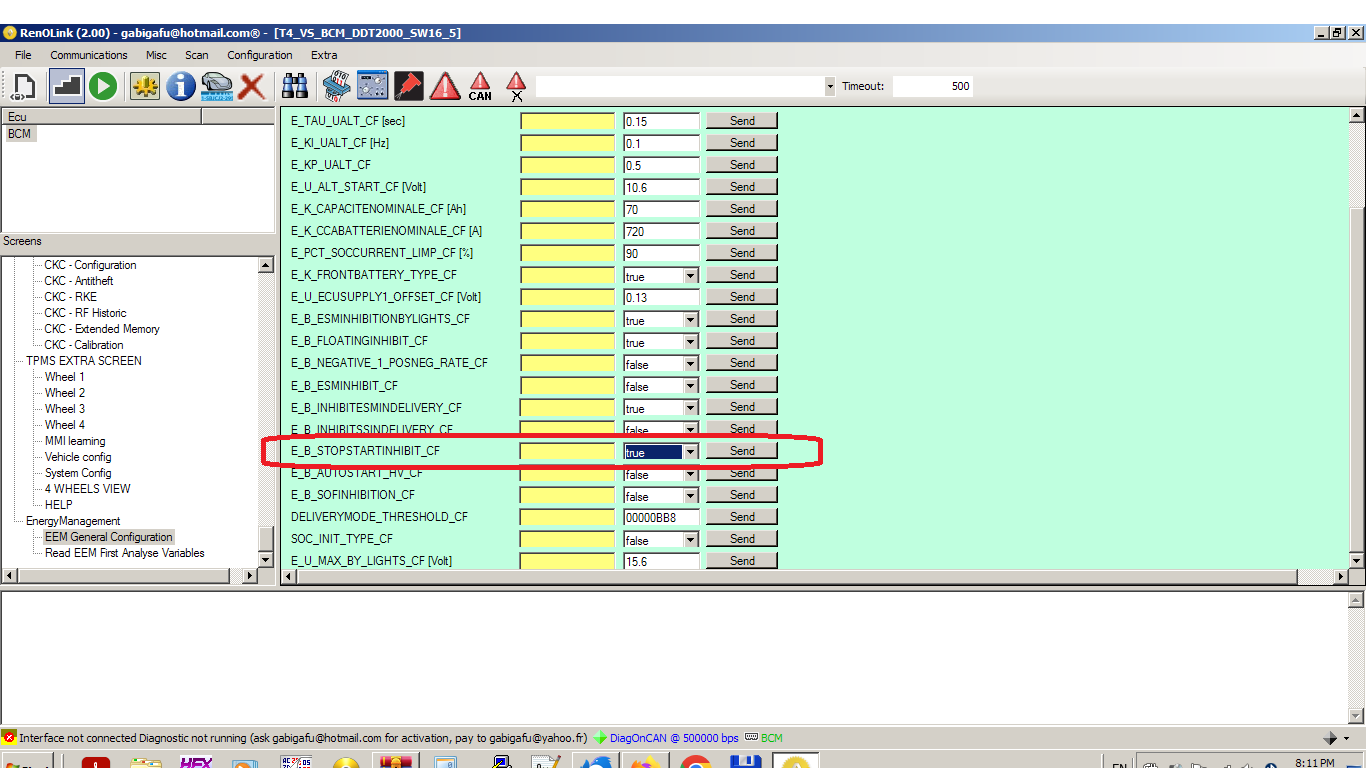The height and width of the screenshot is (768, 1366).
Task: Send the E_TAU_UALT_CF value
Action: pos(742,121)
